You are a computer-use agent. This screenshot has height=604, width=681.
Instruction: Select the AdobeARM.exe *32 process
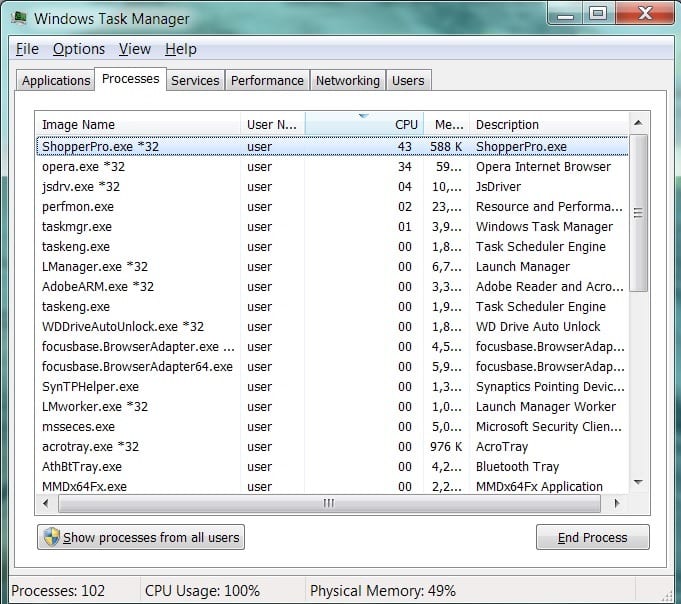coord(332,287)
